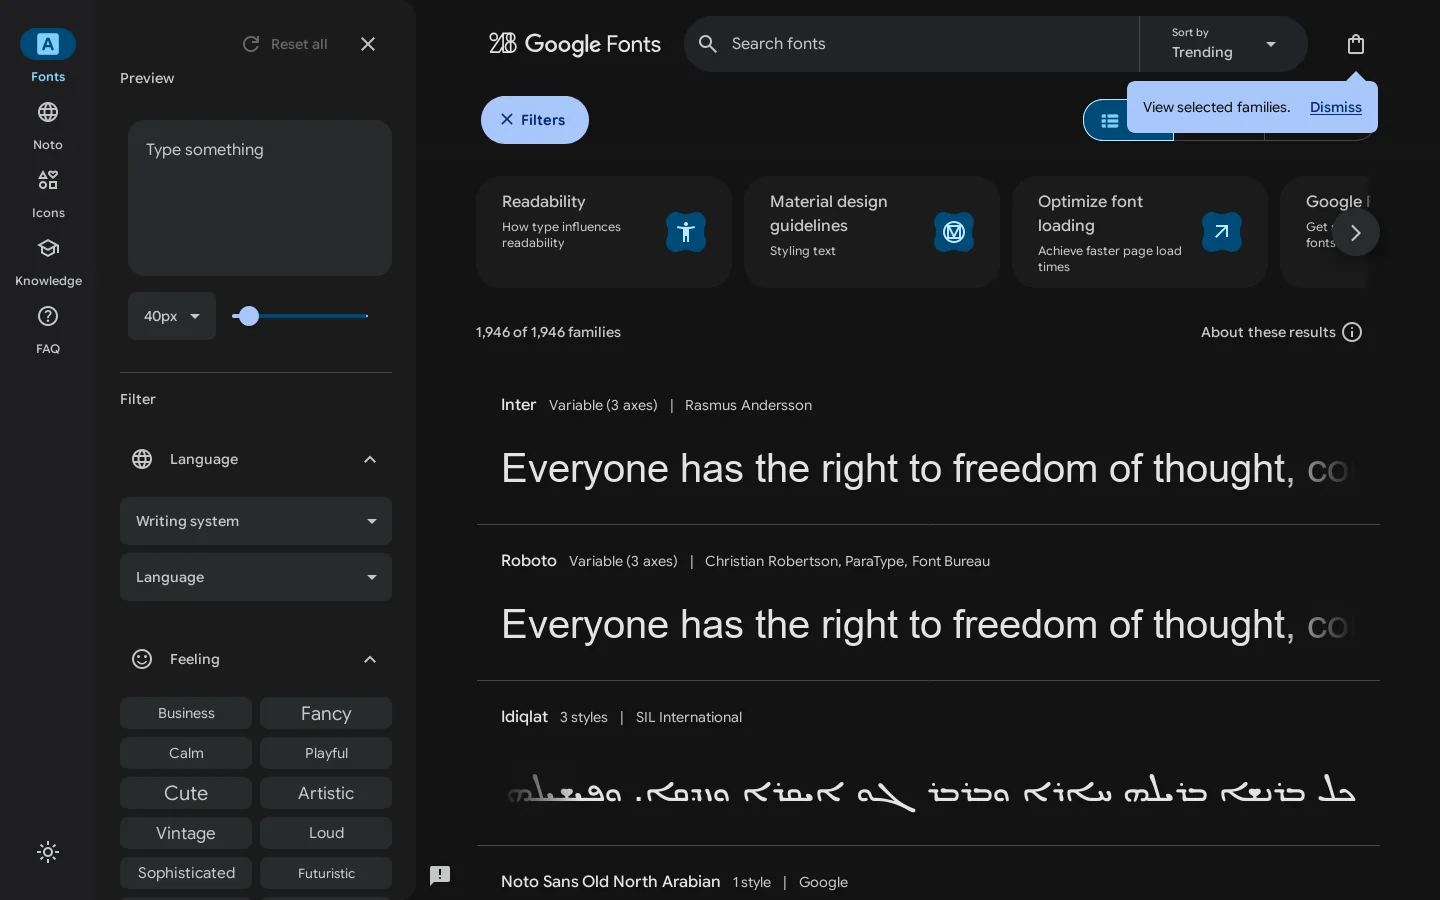Image resolution: width=1440 pixels, height=900 pixels.
Task: Click the 1,946 of 1,946 families count
Action: coord(548,332)
